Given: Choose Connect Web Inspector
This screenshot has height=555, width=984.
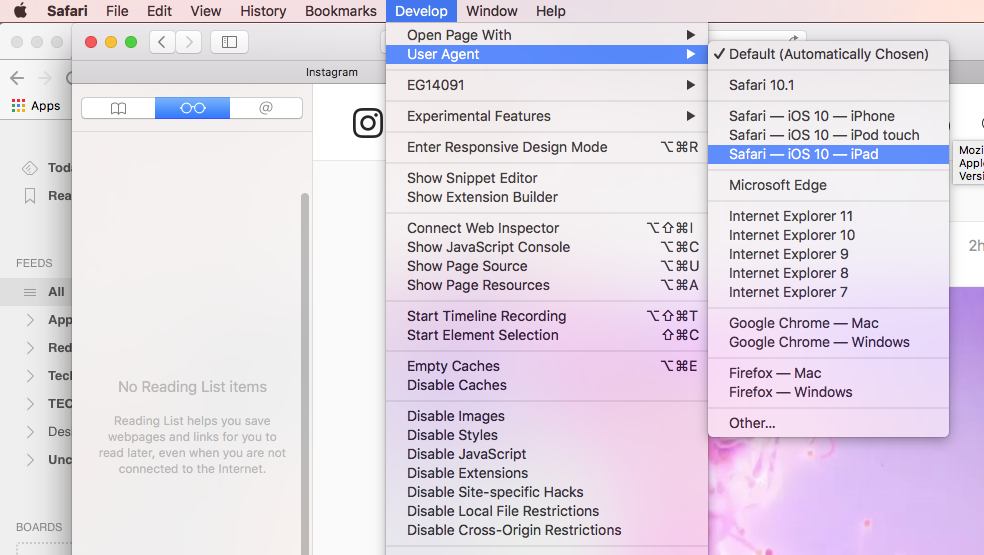Looking at the screenshot, I should pyautogui.click(x=547, y=228).
